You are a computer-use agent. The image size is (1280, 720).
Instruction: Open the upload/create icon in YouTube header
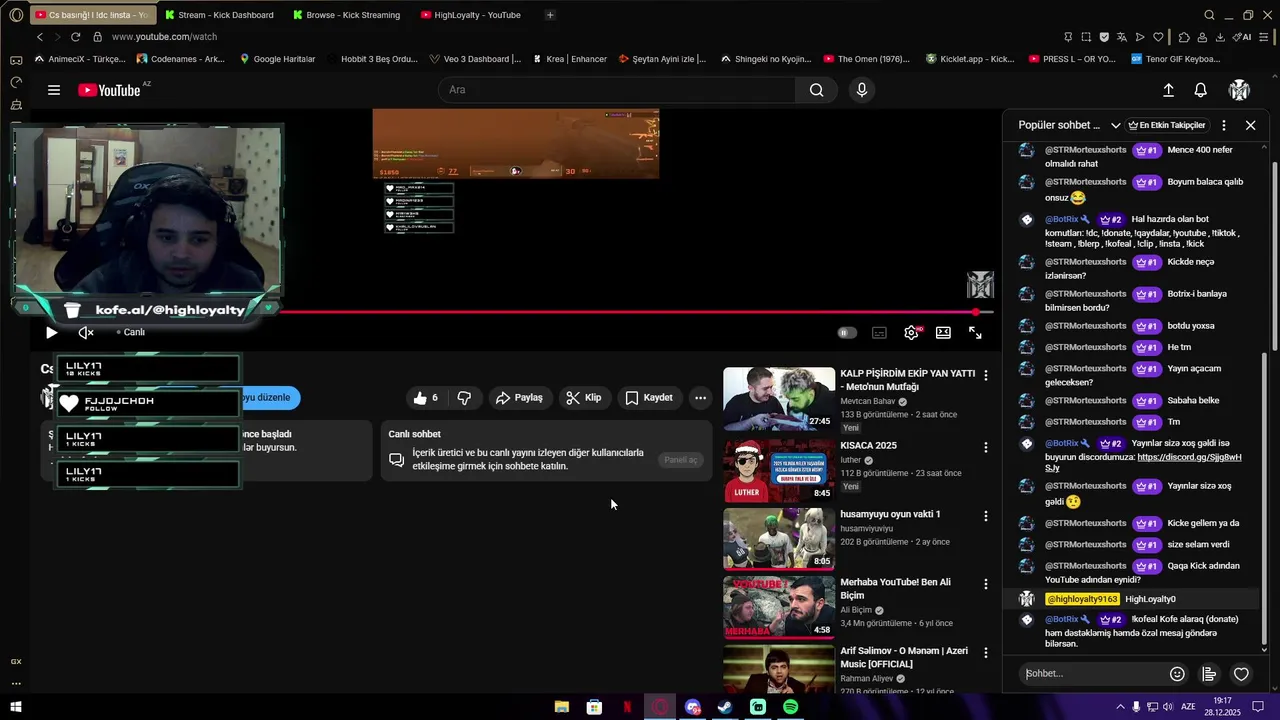(1168, 90)
